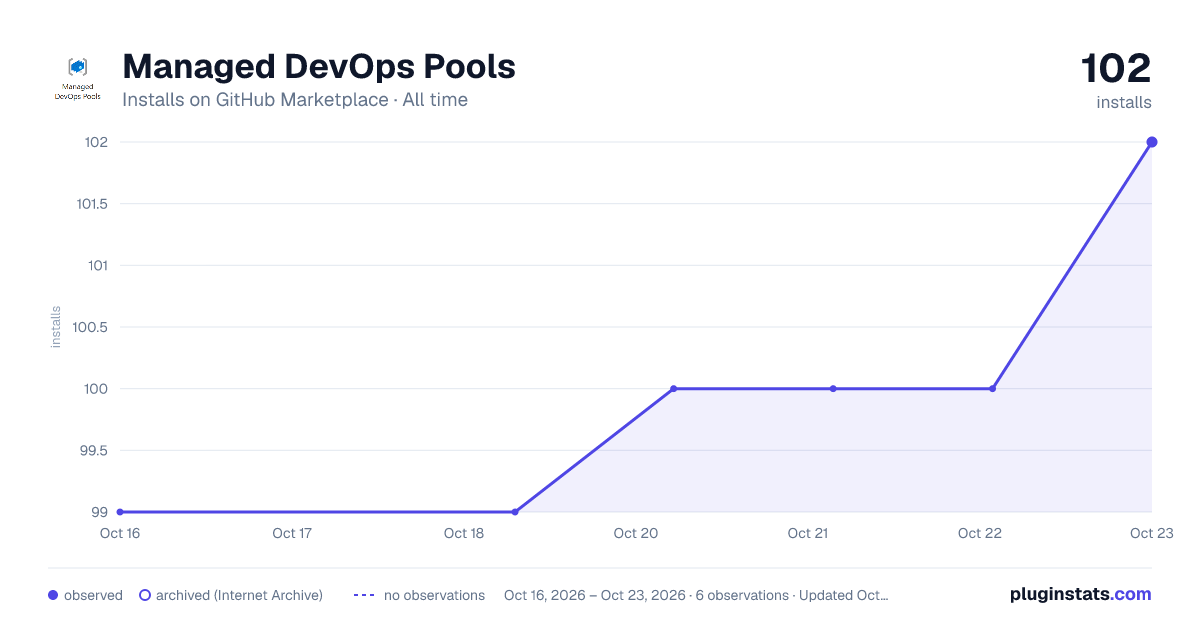Click the Managed DevOps Pools logo icon
This screenshot has width=1200, height=630.
pyautogui.click(x=77, y=79)
